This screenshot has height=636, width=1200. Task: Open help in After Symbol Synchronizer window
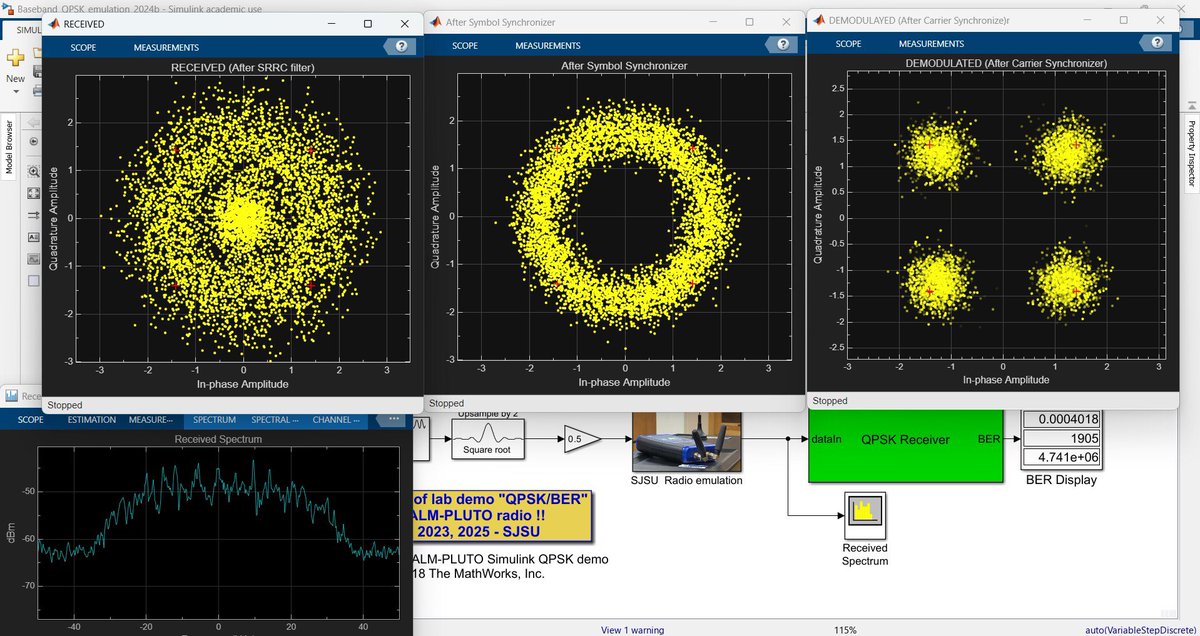point(783,46)
